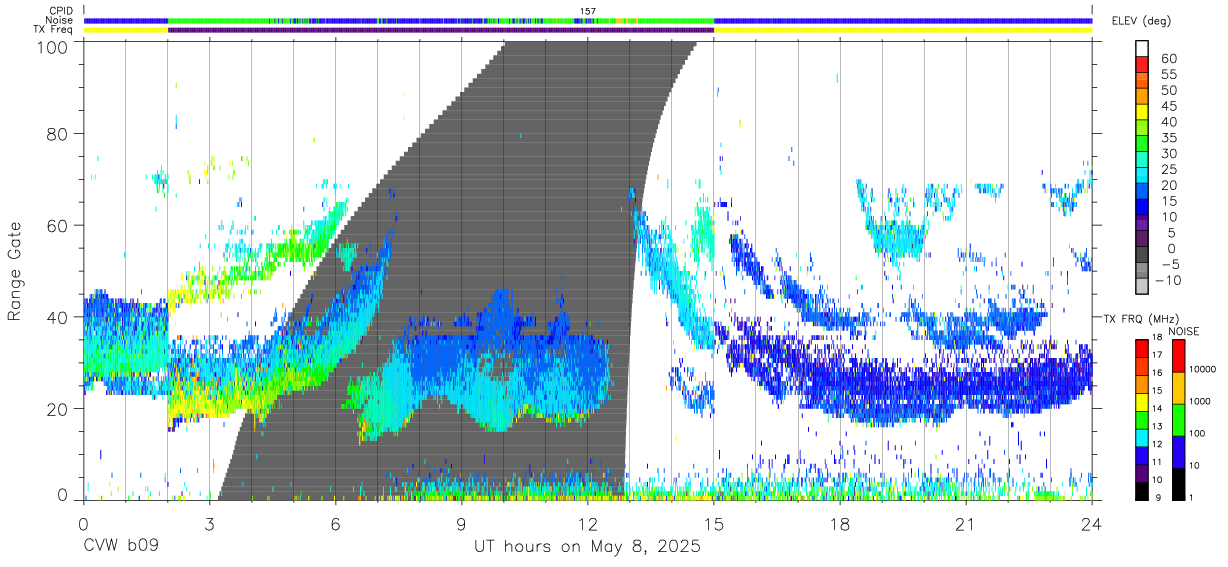Pick the white top segment of the elevation colorbar
Image resolution: width=1228 pixels, height=567 pixels.
coord(1142,50)
